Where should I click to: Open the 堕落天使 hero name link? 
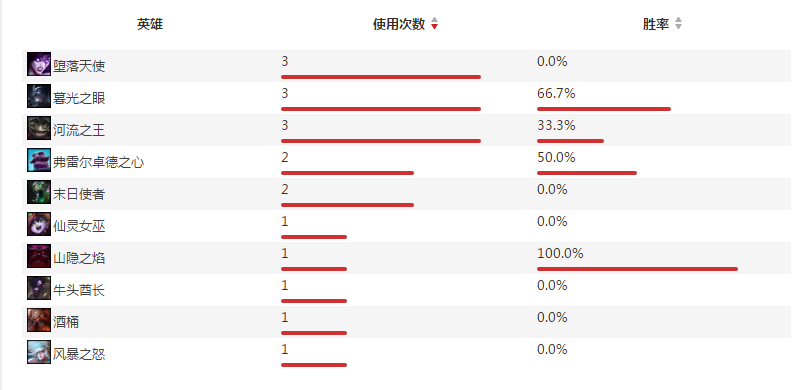79,66
